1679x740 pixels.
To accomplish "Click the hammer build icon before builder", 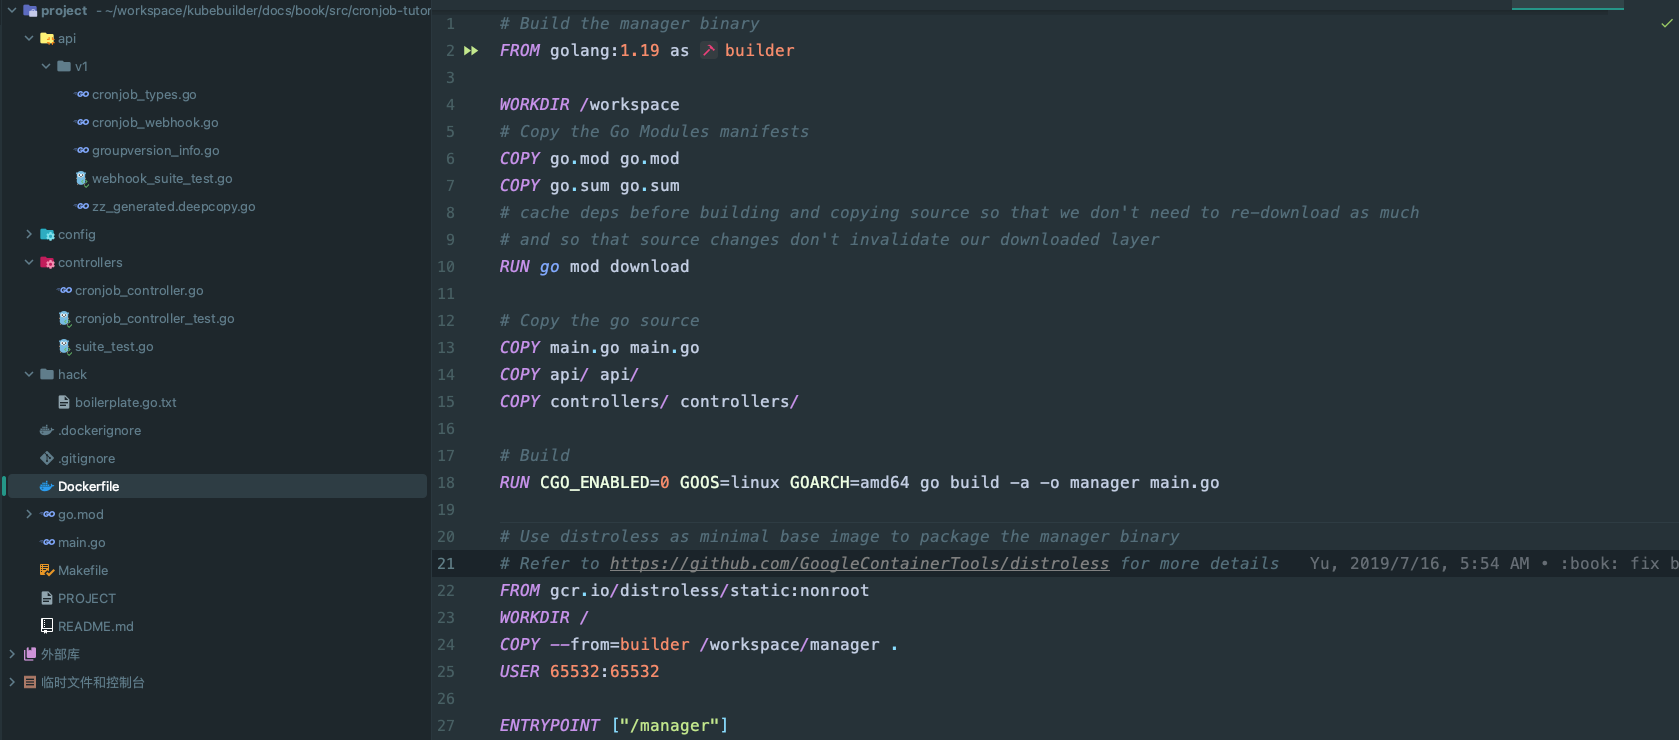I will (709, 50).
